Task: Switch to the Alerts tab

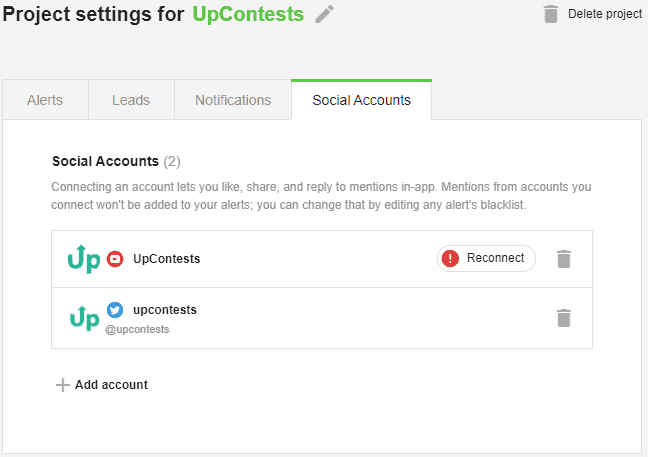Action: (x=45, y=100)
